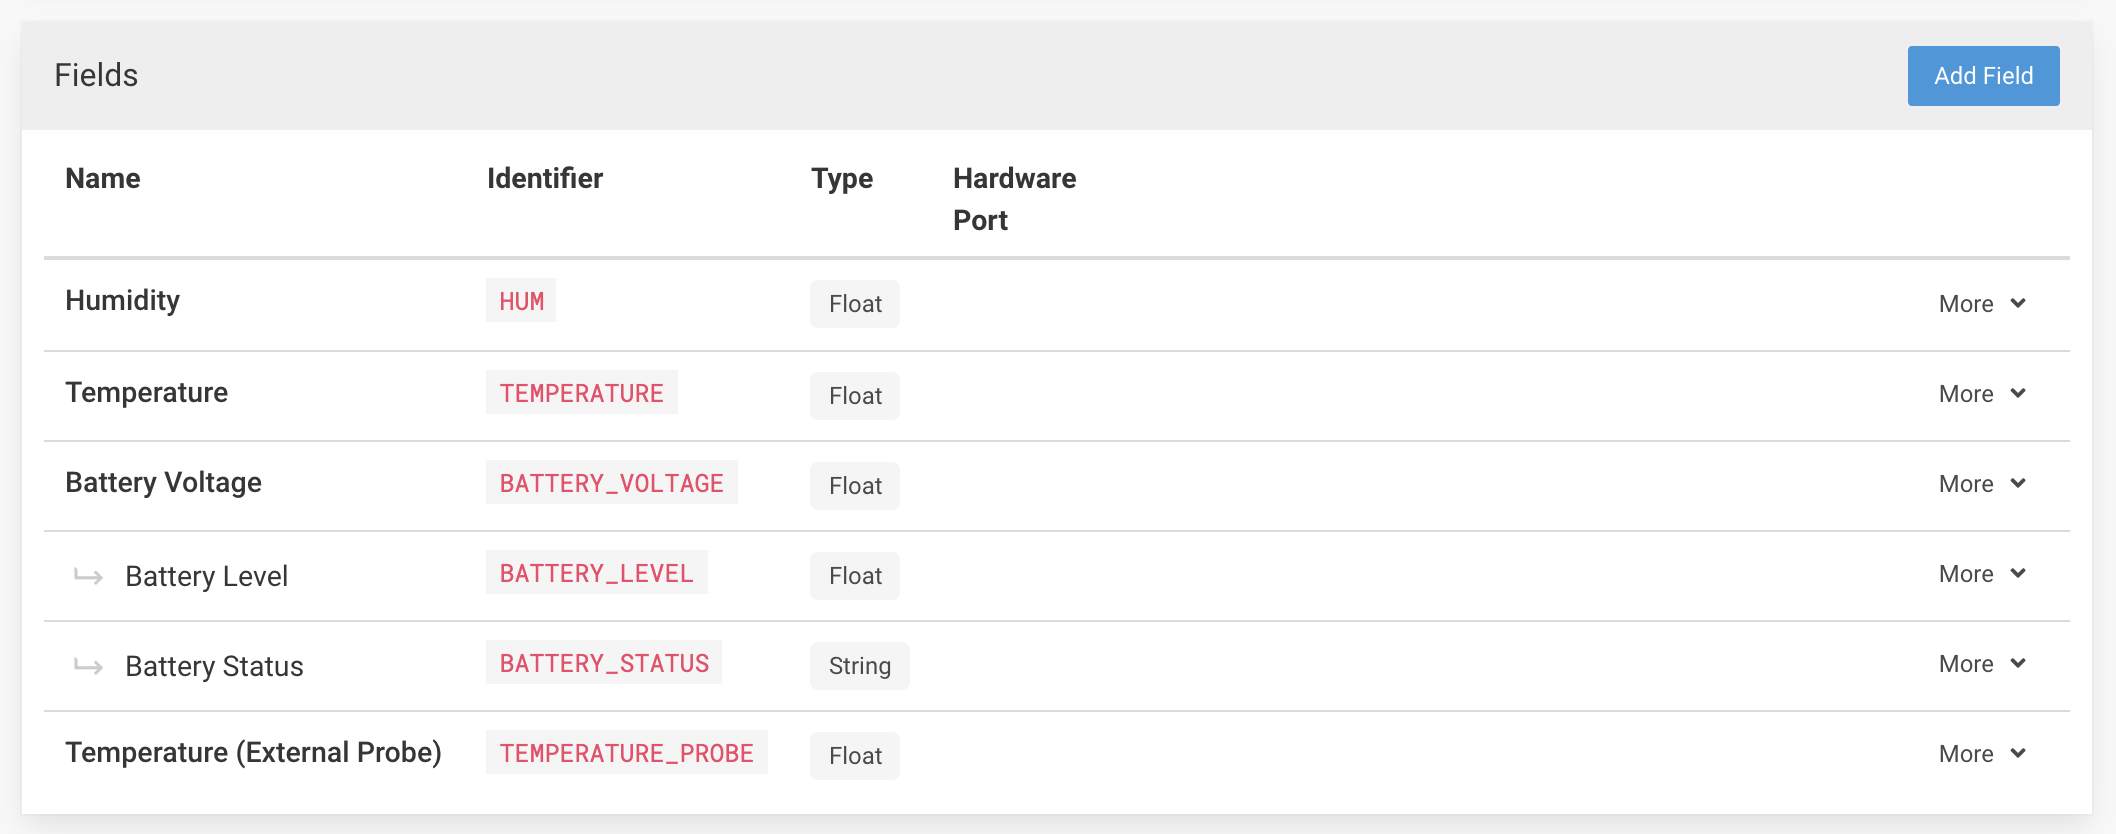The image size is (2116, 834).
Task: Expand More for Temperature (External Probe)
Action: point(1982,754)
